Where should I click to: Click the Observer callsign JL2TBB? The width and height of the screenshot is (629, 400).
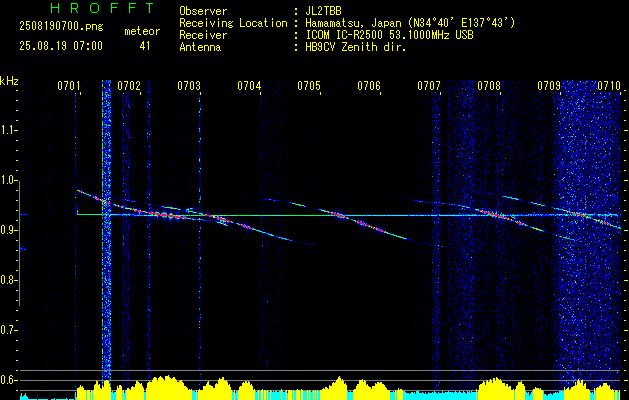323,11
